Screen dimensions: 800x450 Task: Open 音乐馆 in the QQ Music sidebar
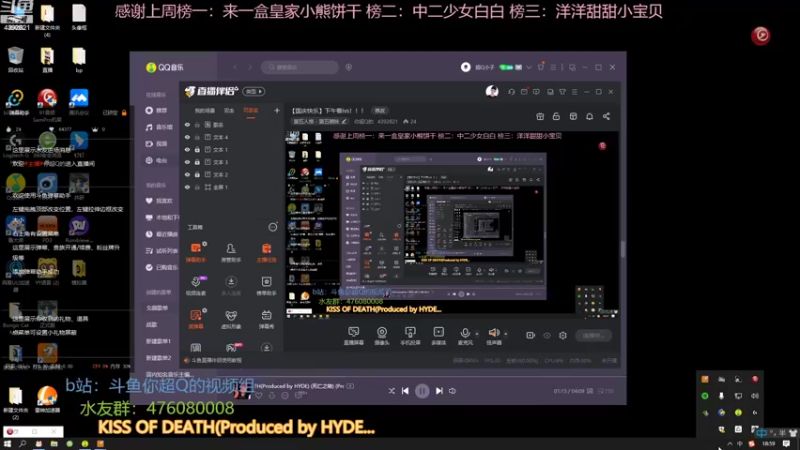tap(160, 127)
